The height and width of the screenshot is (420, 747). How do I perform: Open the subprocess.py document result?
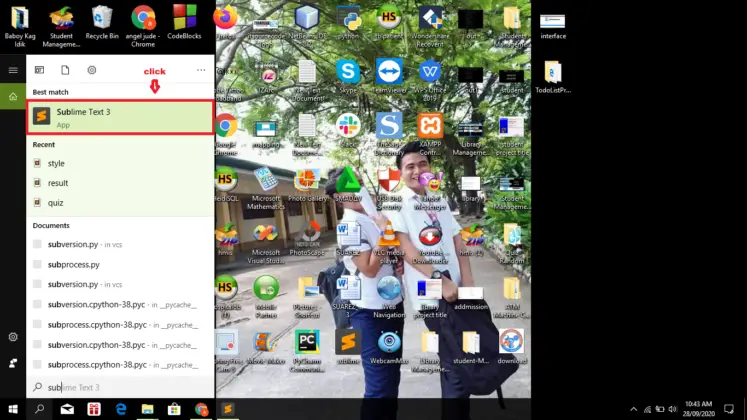74,264
